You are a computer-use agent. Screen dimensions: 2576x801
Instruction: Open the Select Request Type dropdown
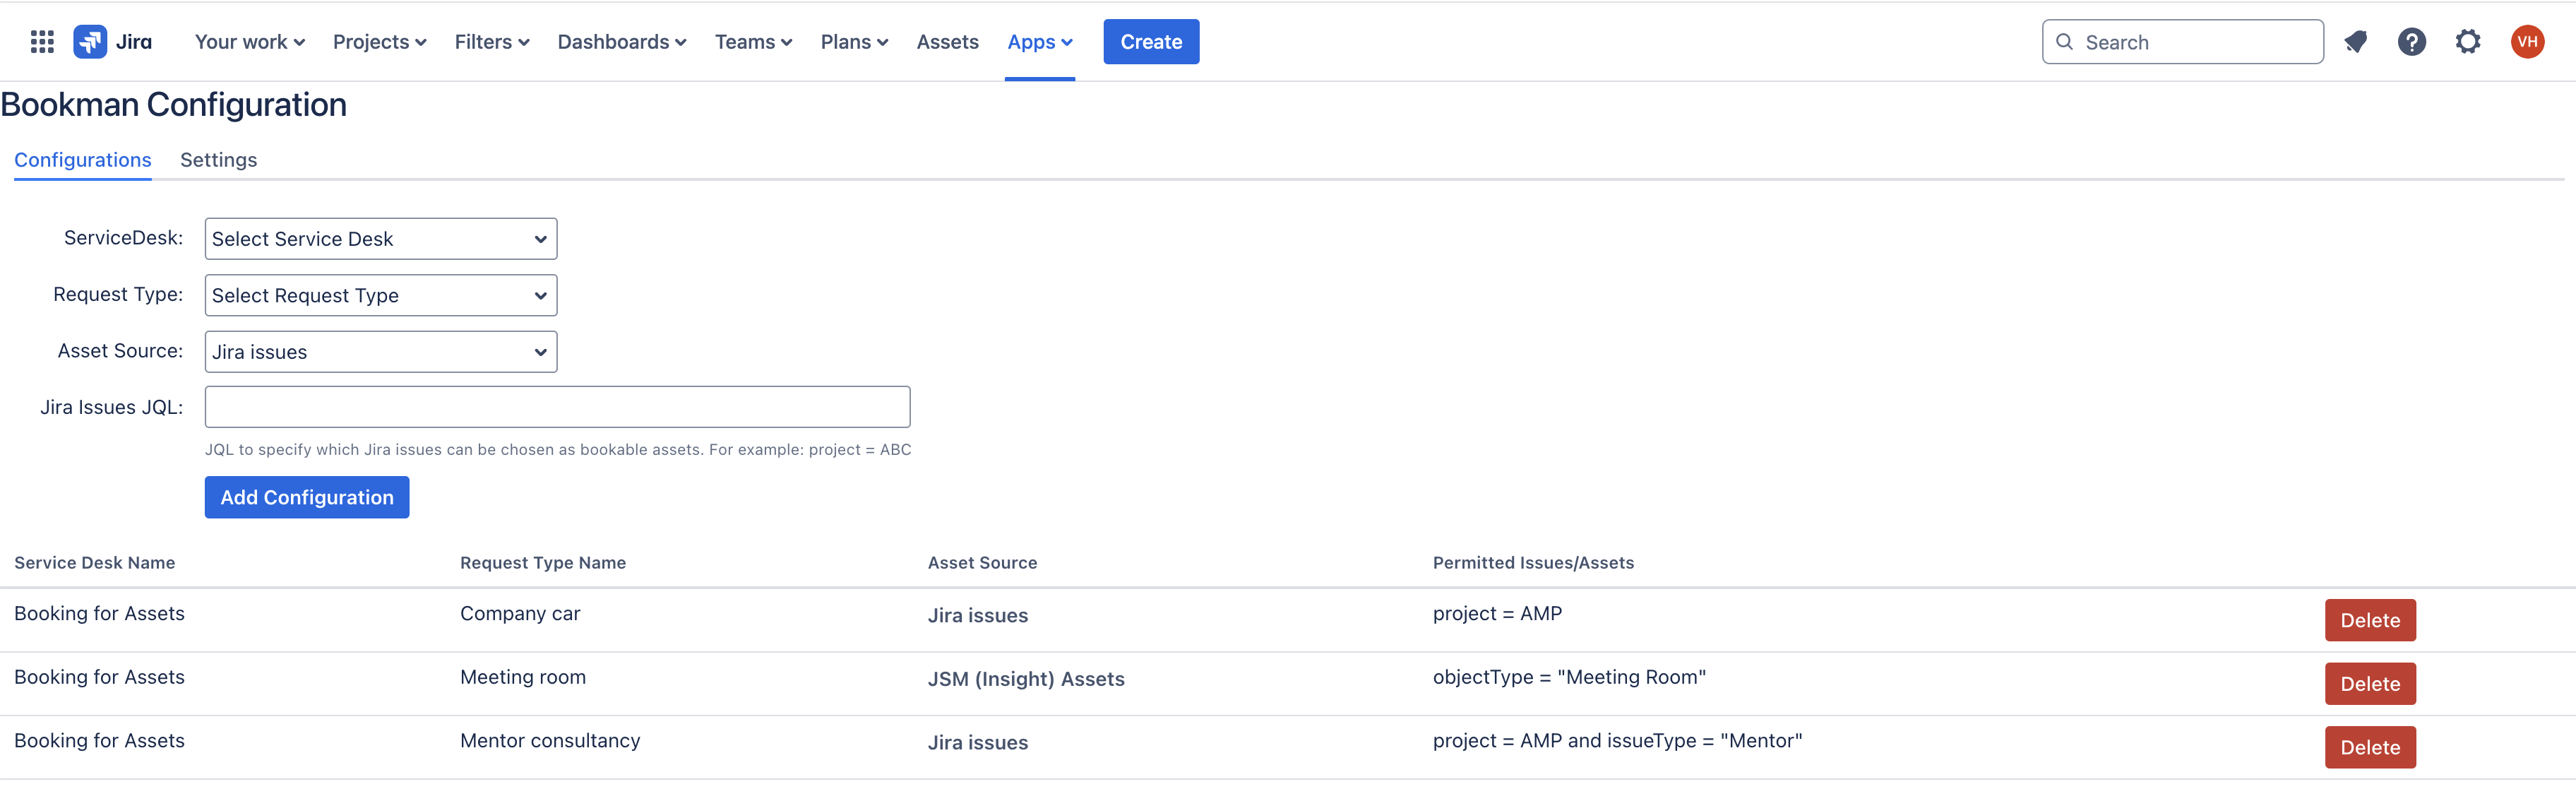pyautogui.click(x=381, y=295)
